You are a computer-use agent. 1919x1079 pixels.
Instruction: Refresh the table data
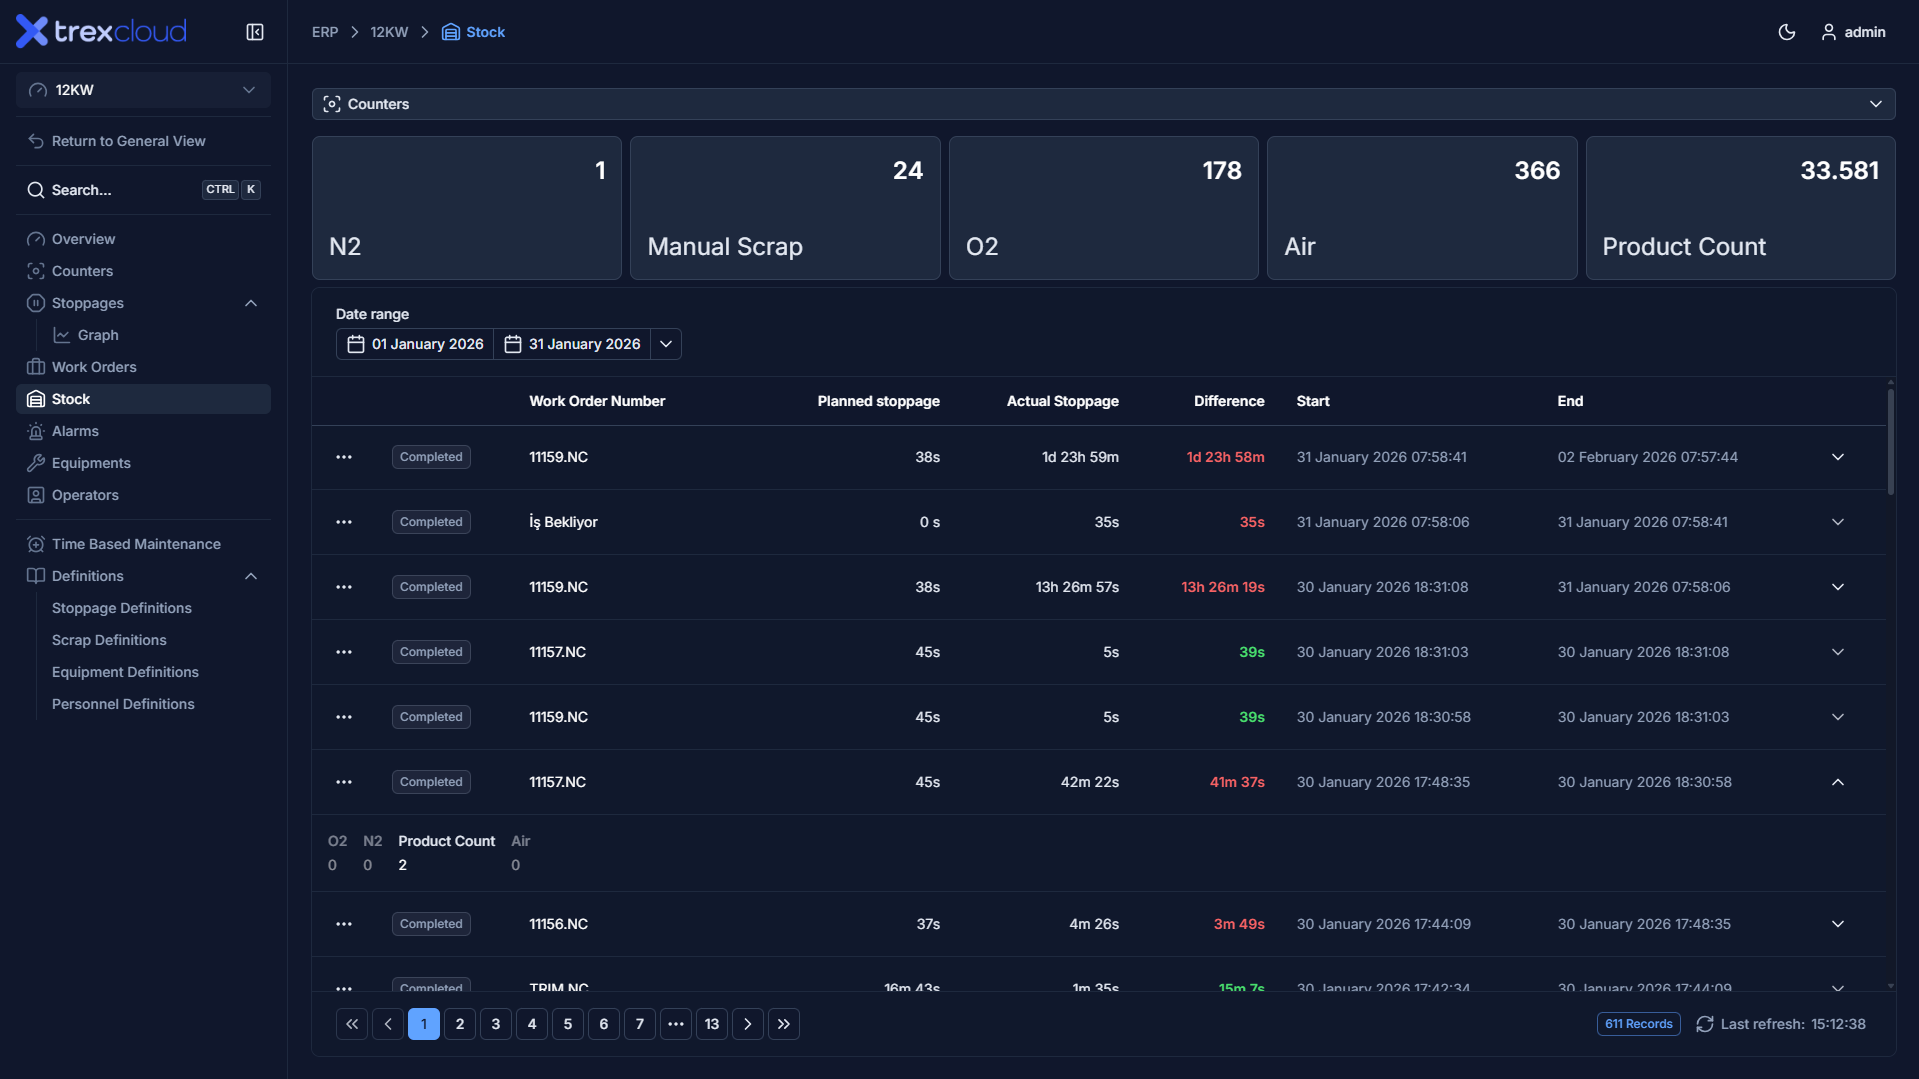point(1705,1024)
